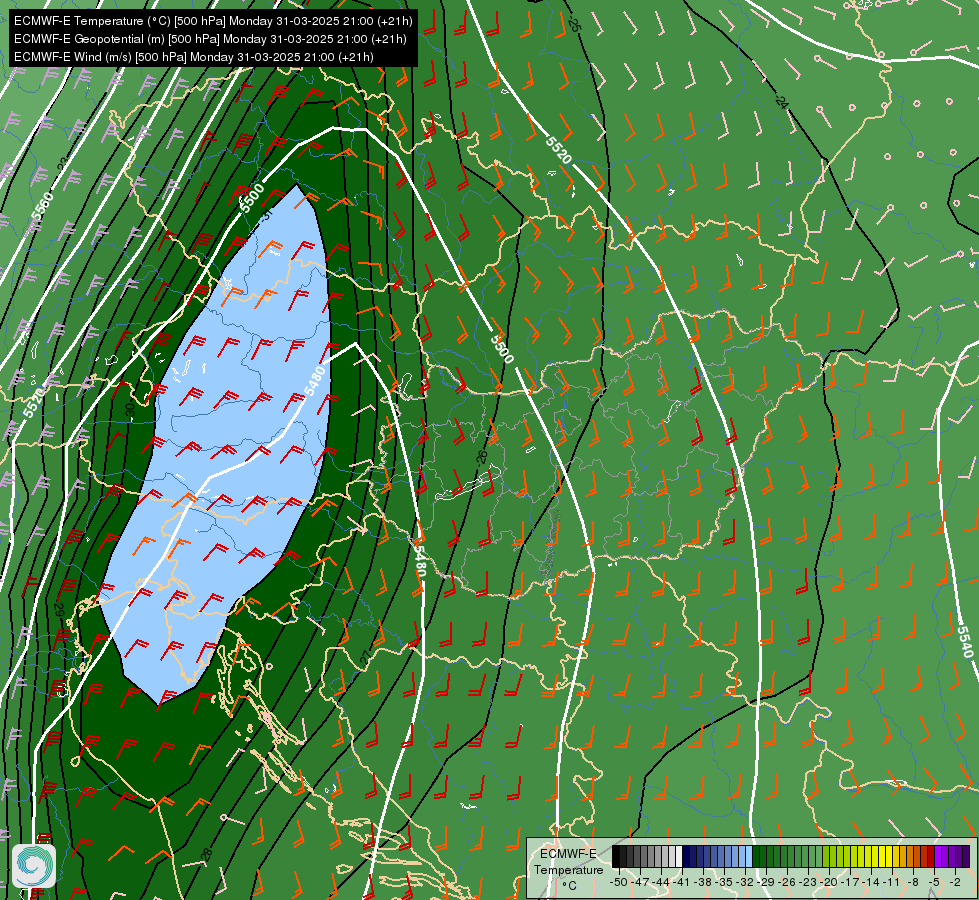
Task: Click the isotherm label 27
Action: click(365, 657)
